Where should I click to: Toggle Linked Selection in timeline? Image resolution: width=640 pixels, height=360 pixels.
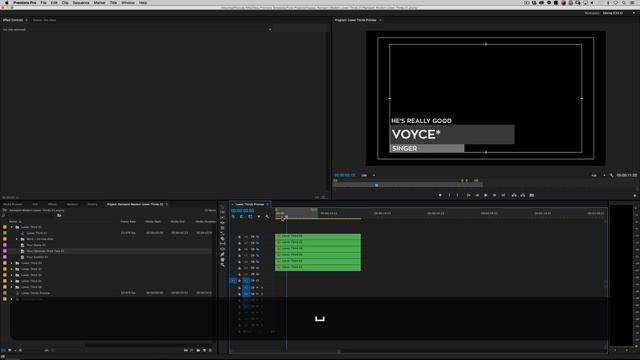click(x=250, y=216)
